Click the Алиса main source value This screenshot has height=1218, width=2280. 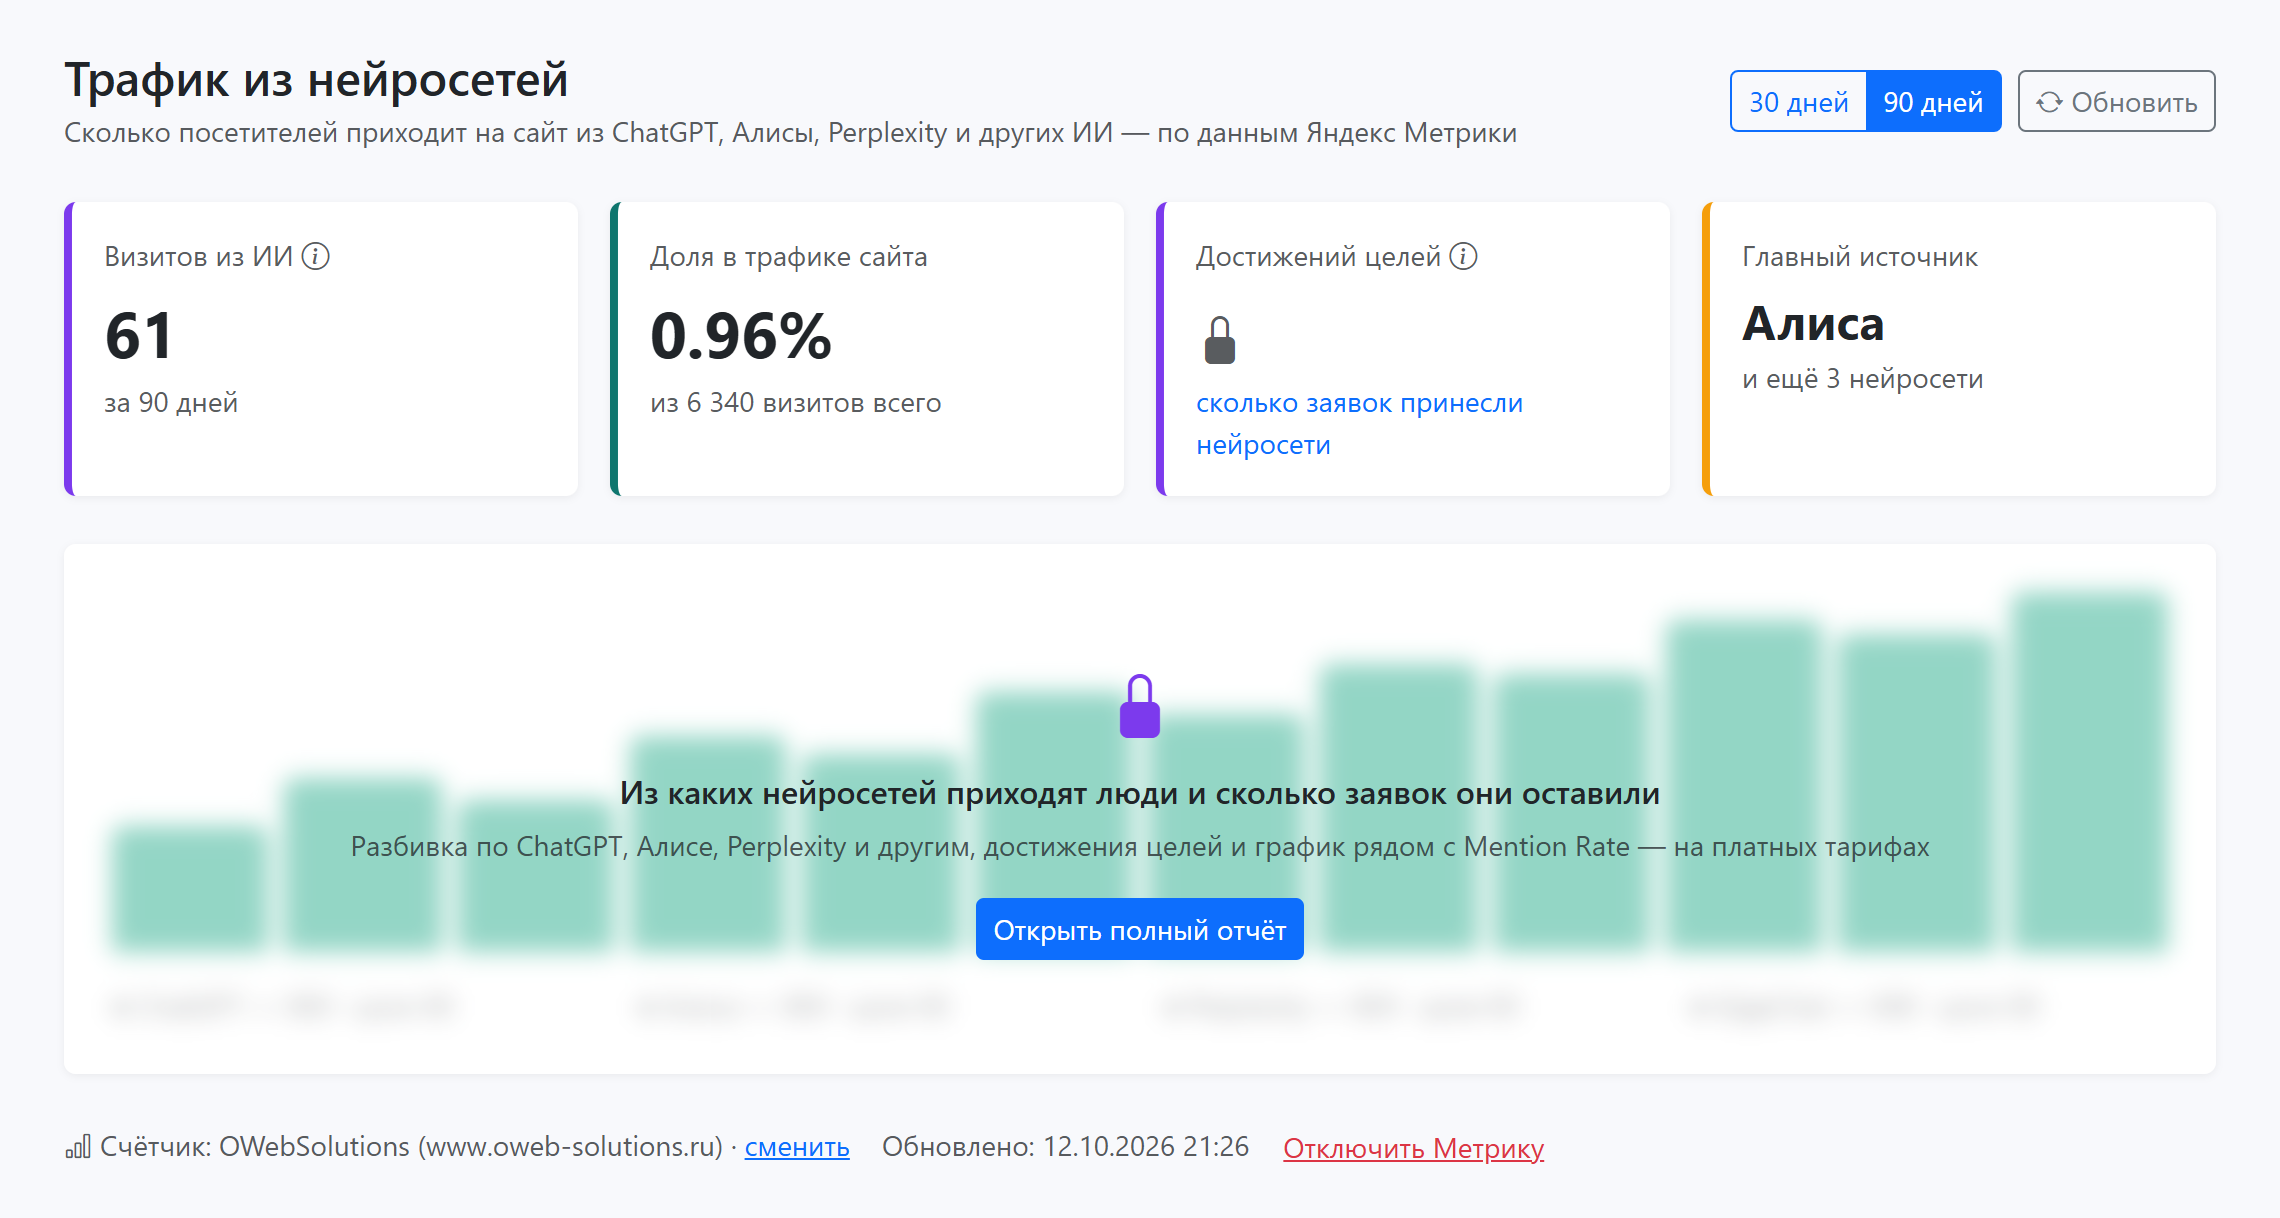tap(1813, 324)
